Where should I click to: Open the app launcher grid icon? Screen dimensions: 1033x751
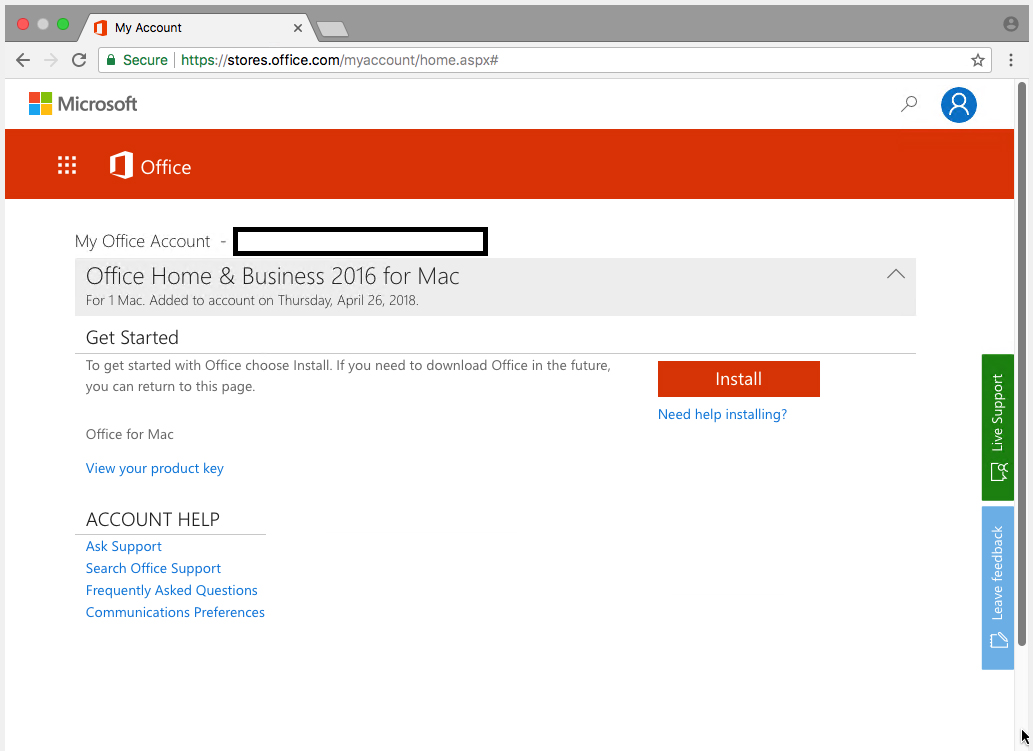(67, 166)
